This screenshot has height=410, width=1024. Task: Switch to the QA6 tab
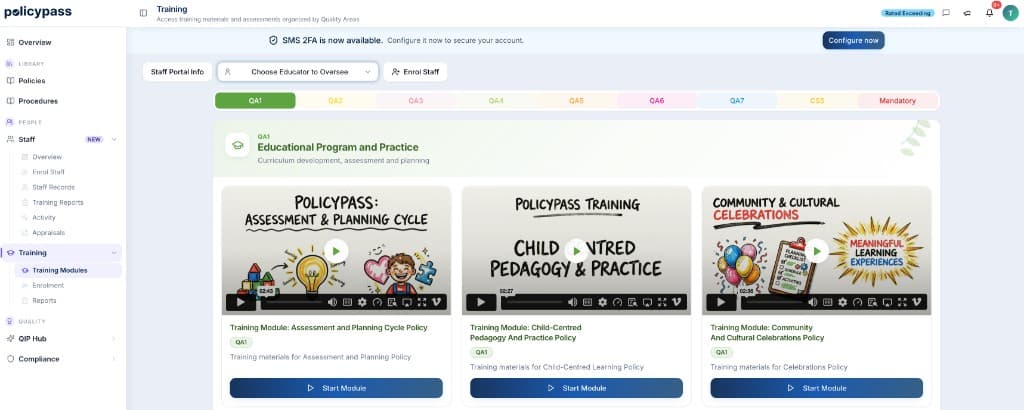point(656,101)
